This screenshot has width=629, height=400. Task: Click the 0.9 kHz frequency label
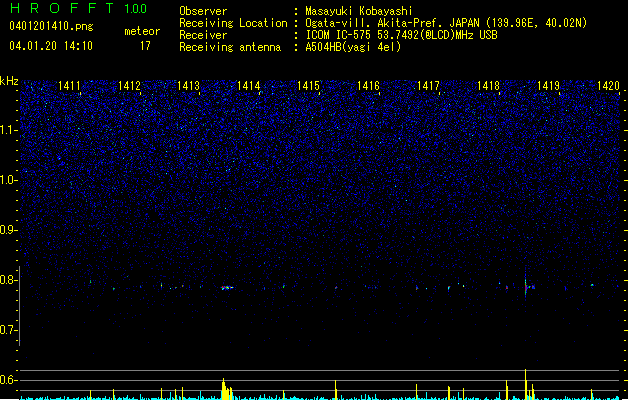8,230
